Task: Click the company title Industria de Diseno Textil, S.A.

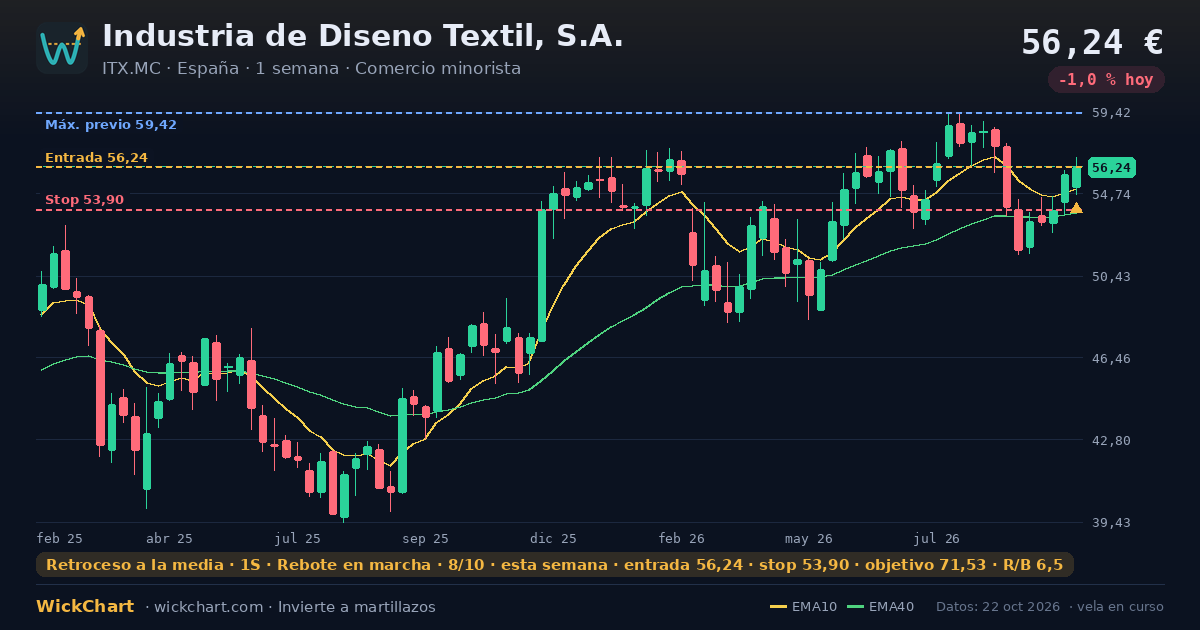Action: (363, 36)
